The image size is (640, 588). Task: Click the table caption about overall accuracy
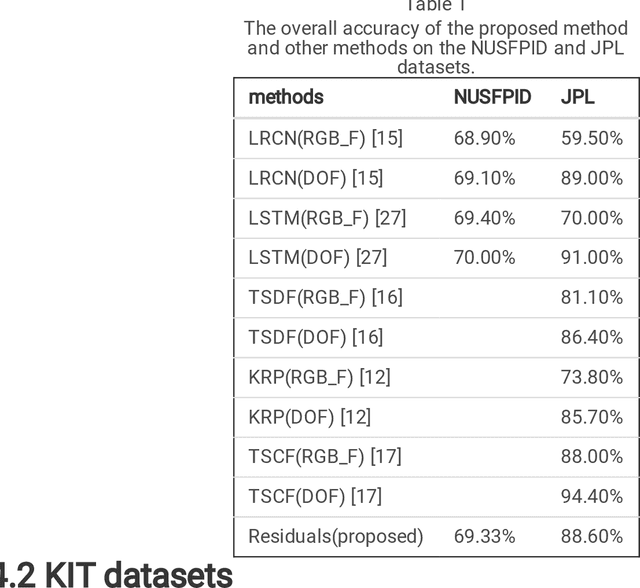[x=436, y=48]
